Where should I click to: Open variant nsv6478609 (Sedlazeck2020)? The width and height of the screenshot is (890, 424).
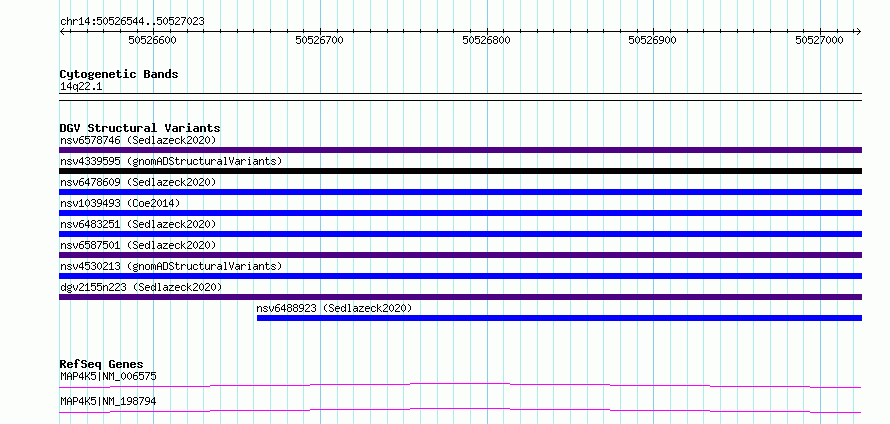tap(138, 182)
